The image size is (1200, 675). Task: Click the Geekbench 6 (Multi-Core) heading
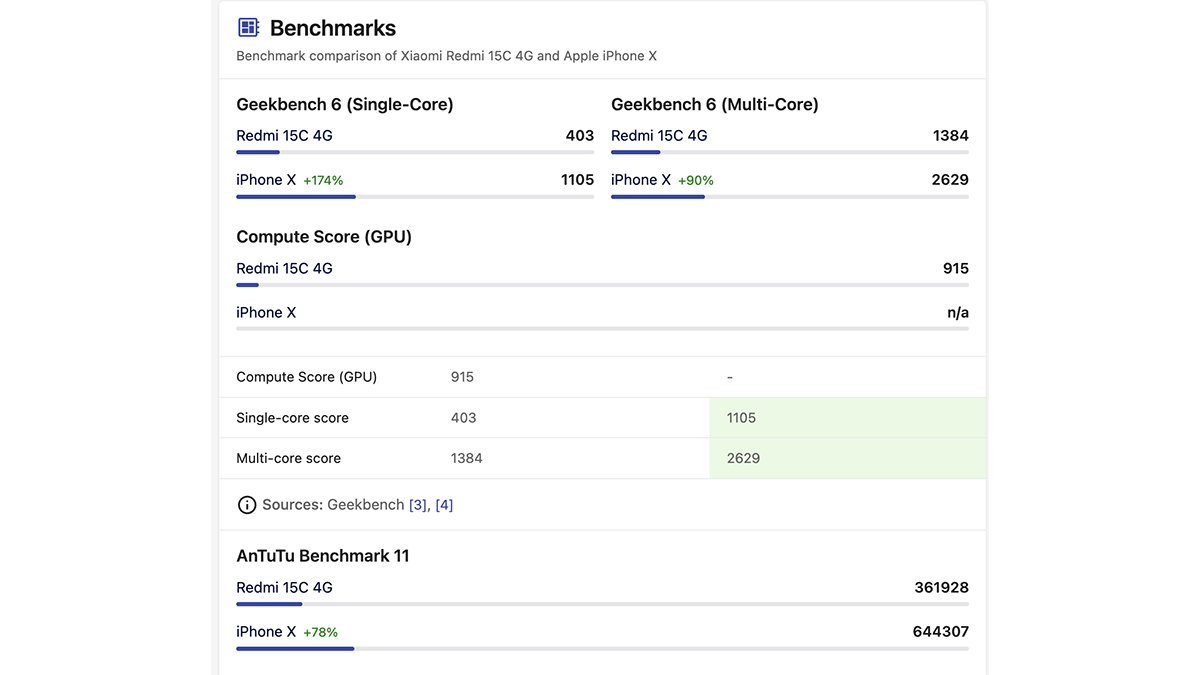click(714, 104)
